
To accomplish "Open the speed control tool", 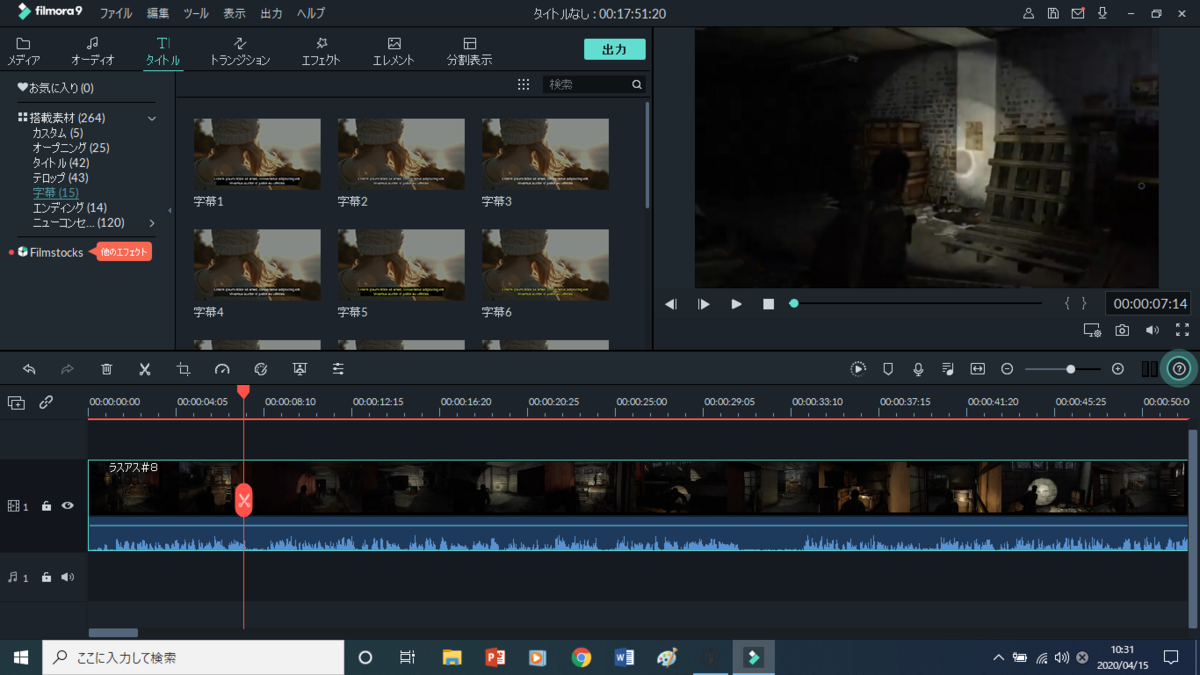I will 222,369.
